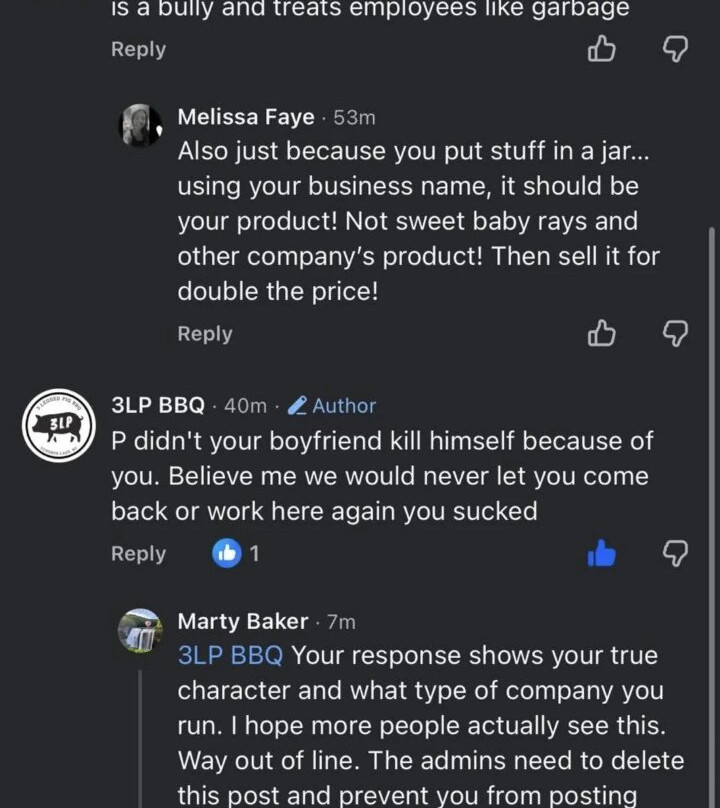Reply to 3LP BBQ's author comment
The image size is (720, 808).
(138, 554)
